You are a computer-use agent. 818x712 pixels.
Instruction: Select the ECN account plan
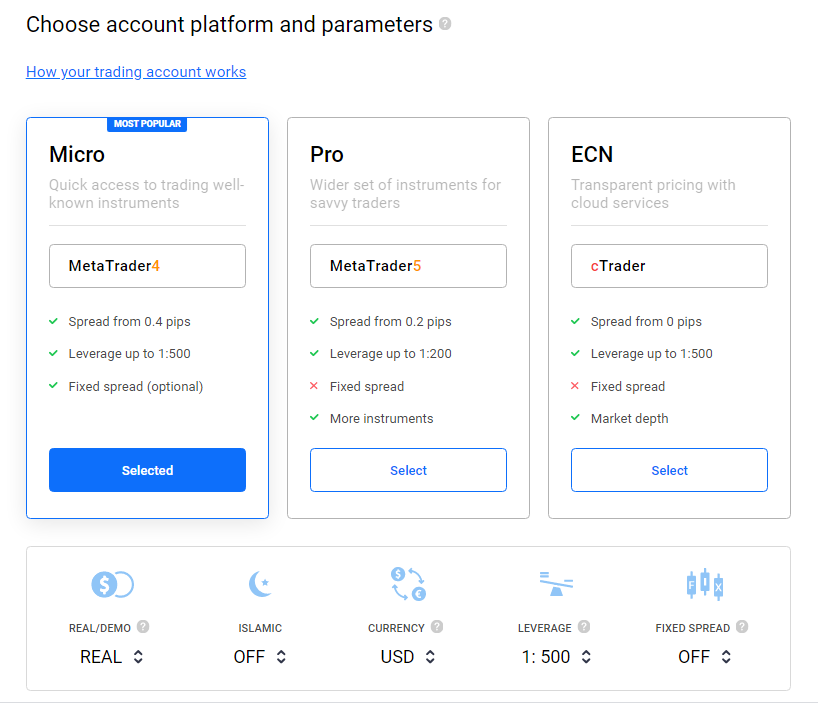point(669,470)
